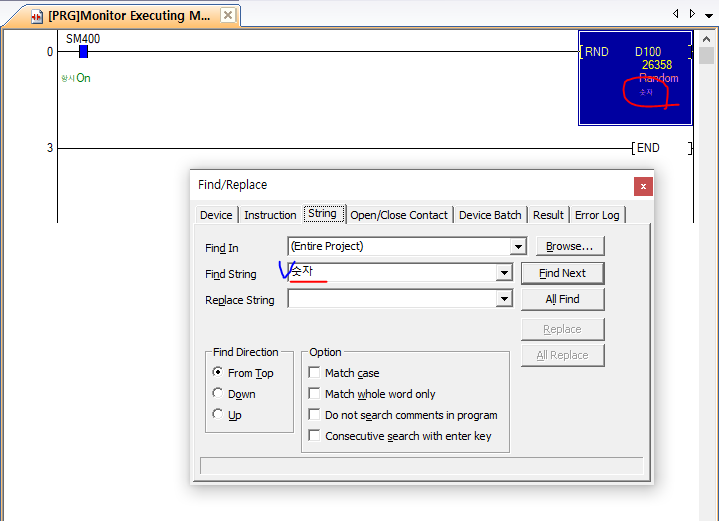
Task: Open the Result tab
Action: (548, 215)
